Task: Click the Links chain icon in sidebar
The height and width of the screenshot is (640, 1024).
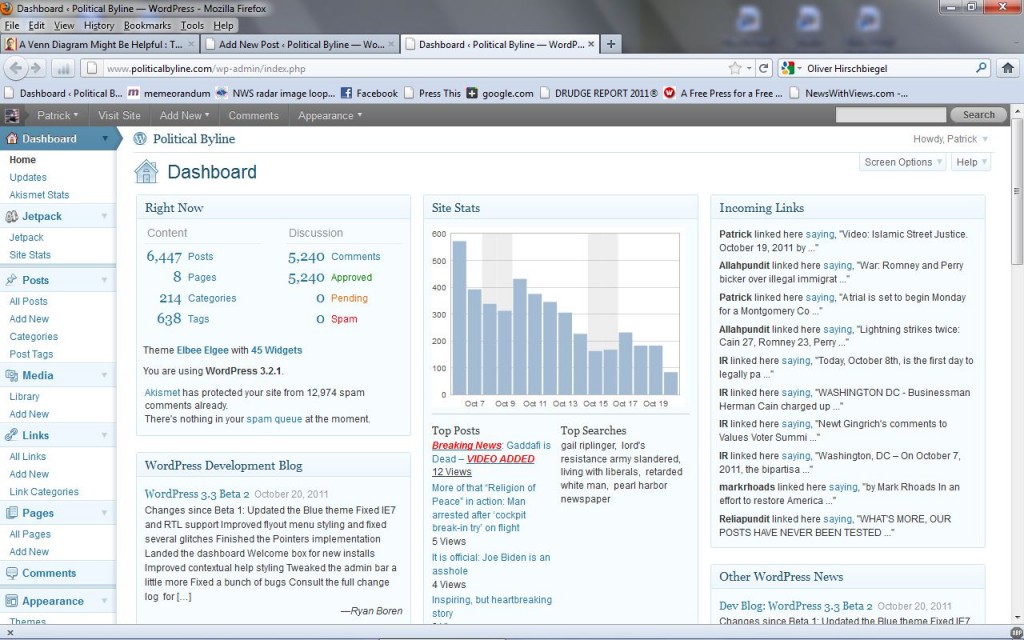Action: click(x=12, y=436)
